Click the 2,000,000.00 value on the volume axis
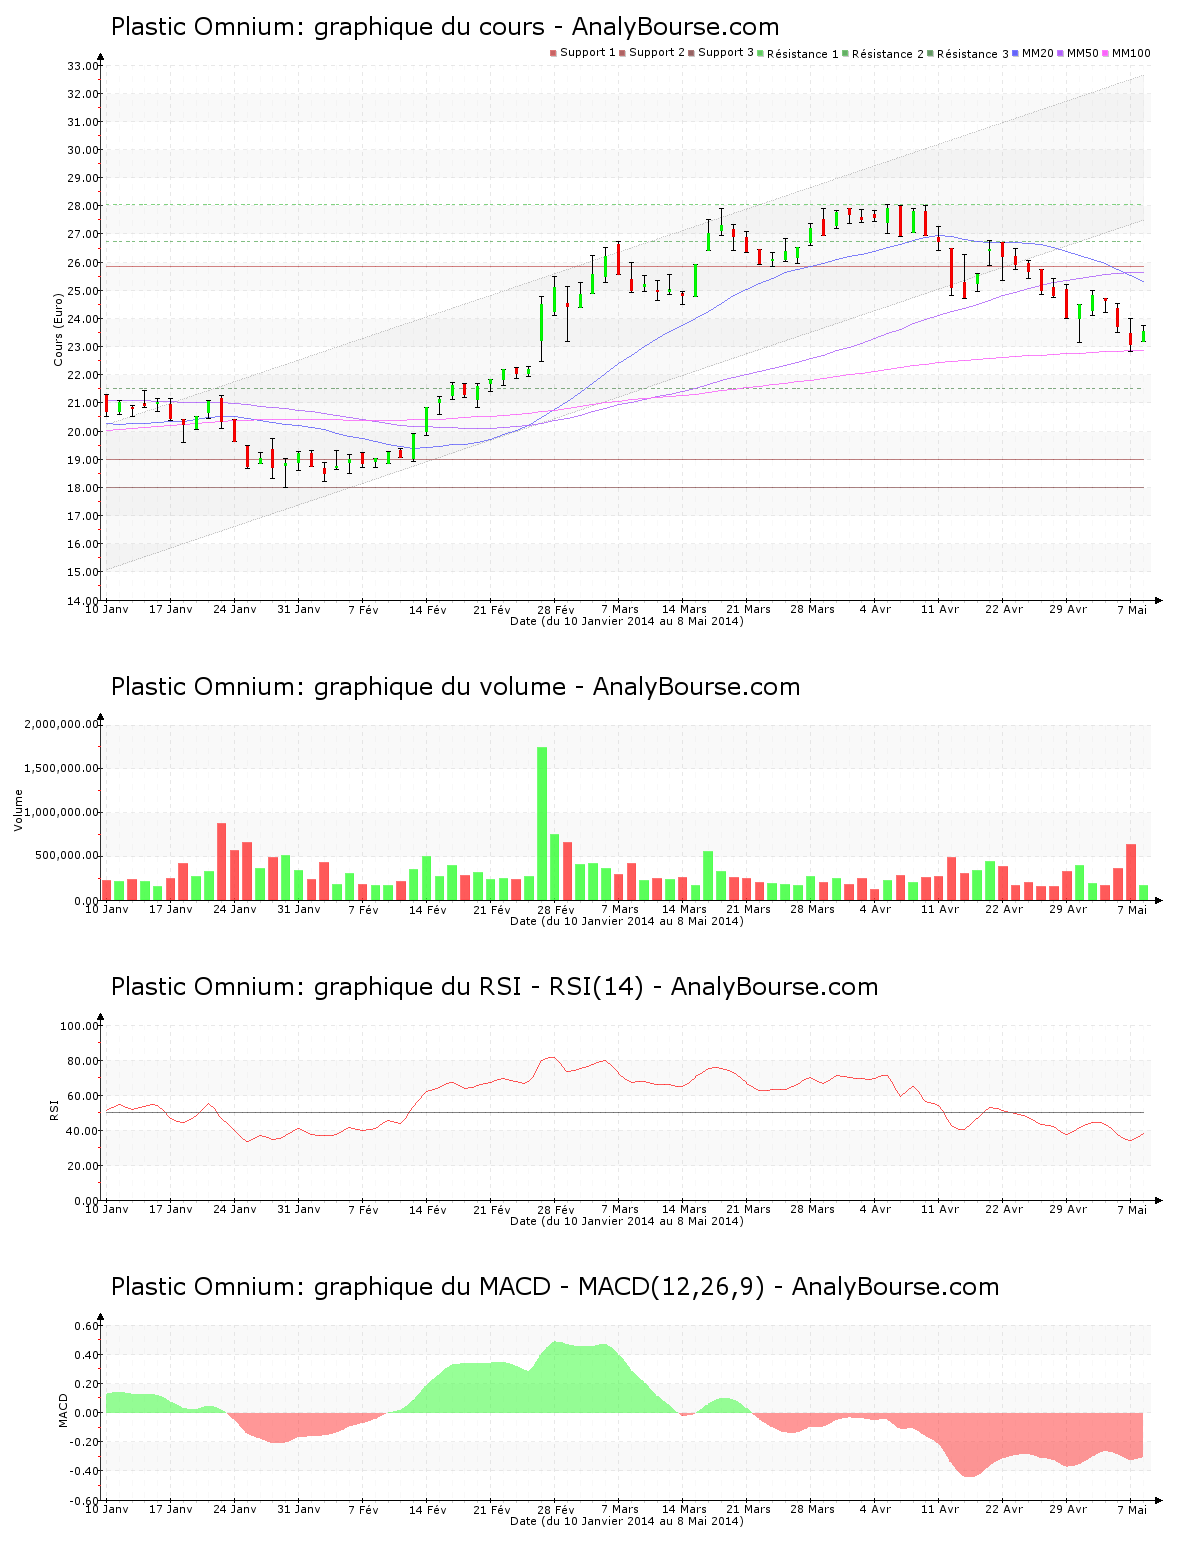1200x1550 pixels. pos(61,724)
